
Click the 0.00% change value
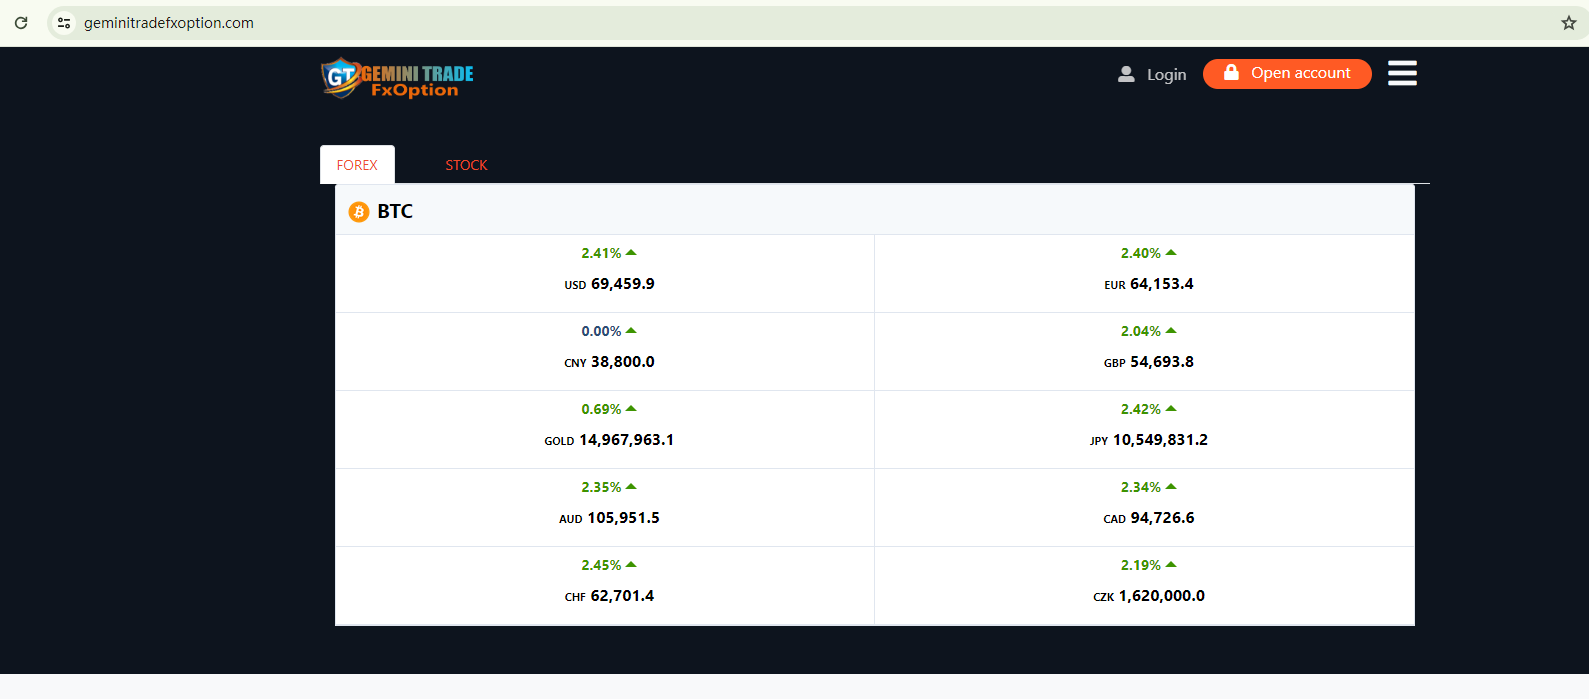coord(601,331)
